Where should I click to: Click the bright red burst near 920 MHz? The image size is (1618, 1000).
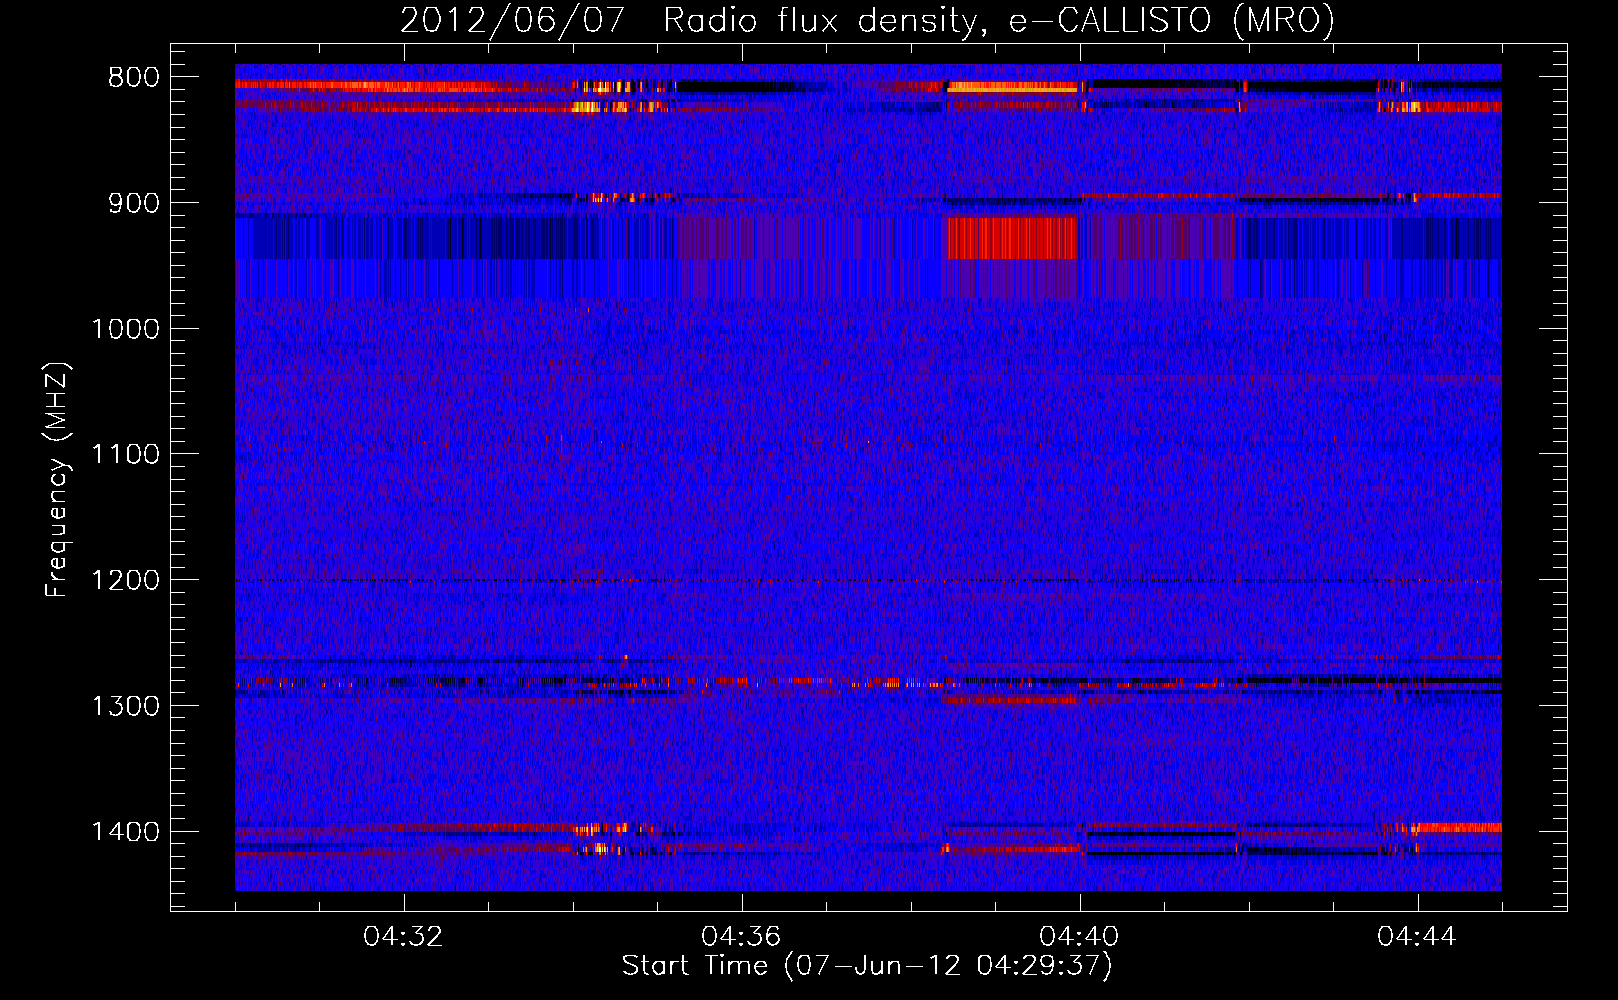point(1012,238)
